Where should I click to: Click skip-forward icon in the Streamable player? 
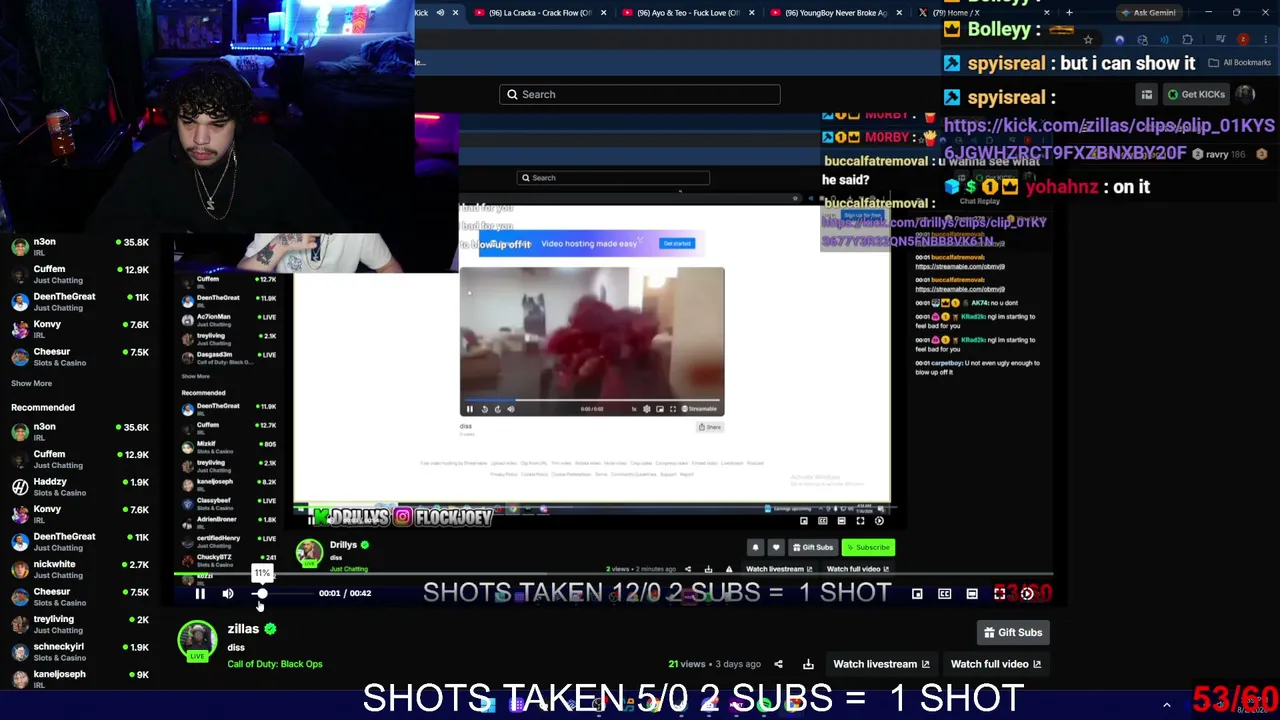point(497,409)
